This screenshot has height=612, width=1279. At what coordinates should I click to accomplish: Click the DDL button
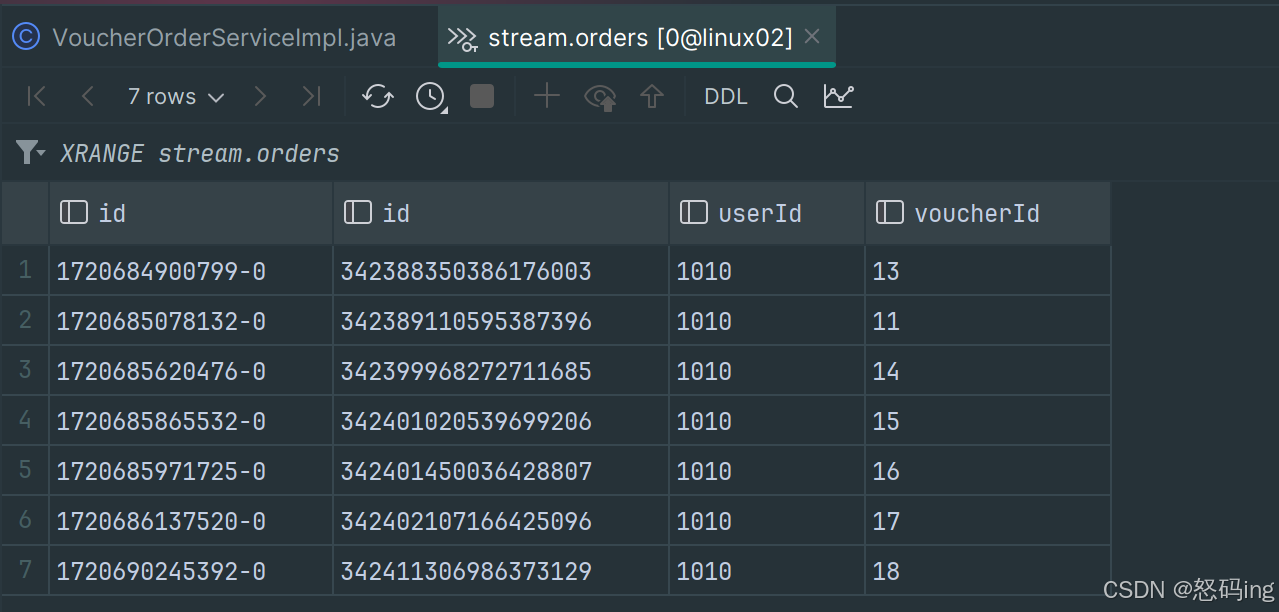click(x=726, y=97)
